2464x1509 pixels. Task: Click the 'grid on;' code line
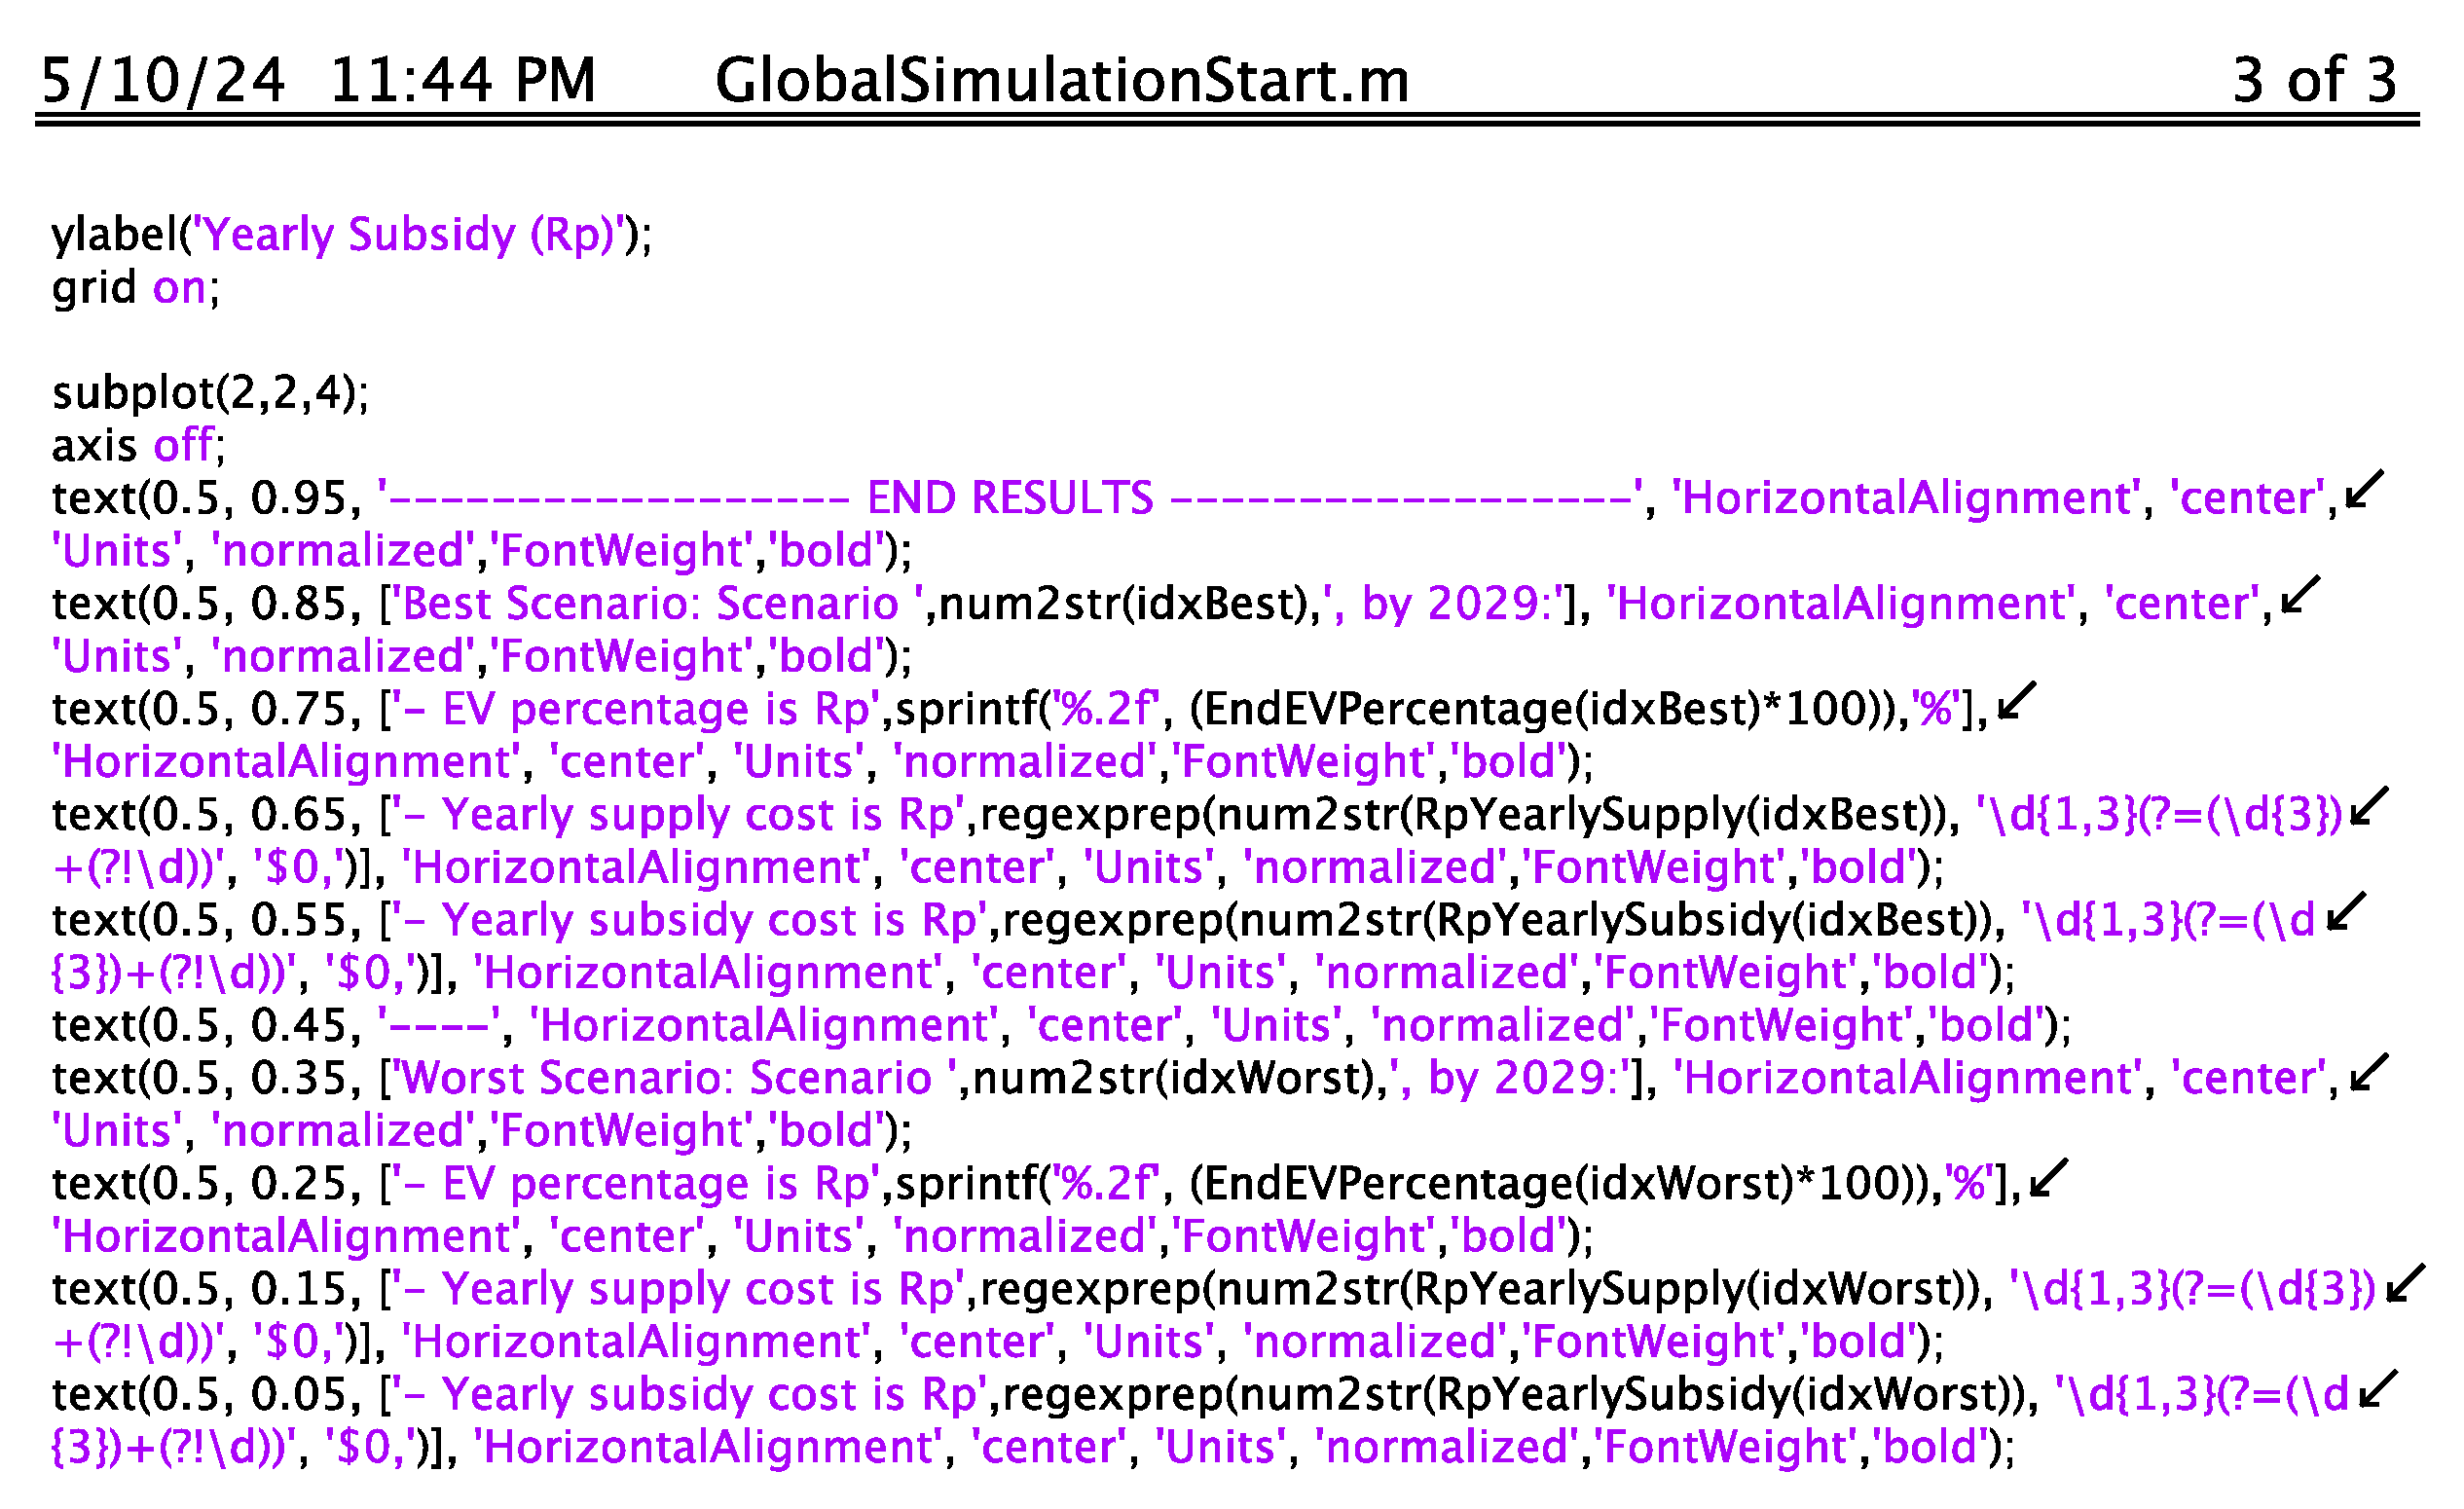pos(135,288)
